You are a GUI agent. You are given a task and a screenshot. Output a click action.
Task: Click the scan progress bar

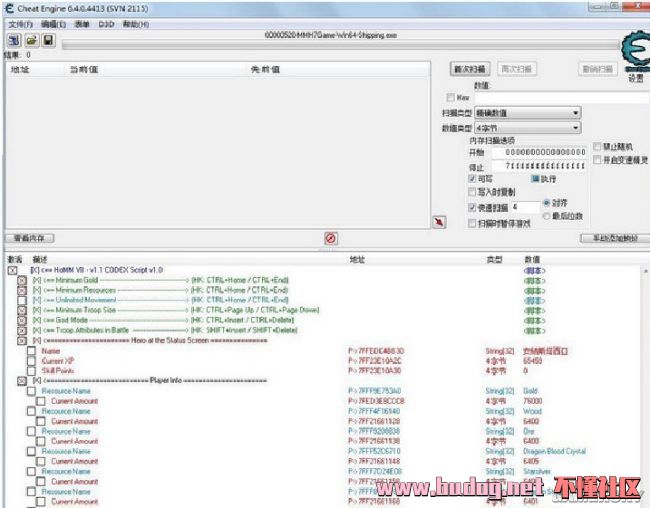pyautogui.click(x=341, y=45)
